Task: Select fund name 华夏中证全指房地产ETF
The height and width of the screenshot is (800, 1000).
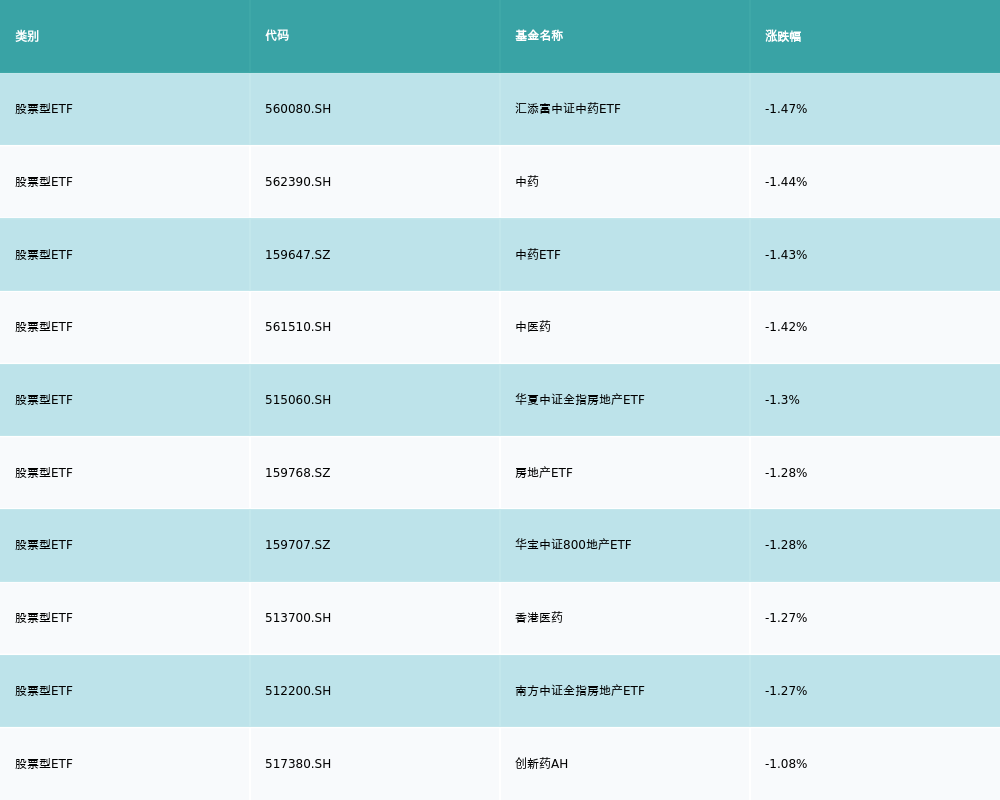Action: [x=580, y=400]
